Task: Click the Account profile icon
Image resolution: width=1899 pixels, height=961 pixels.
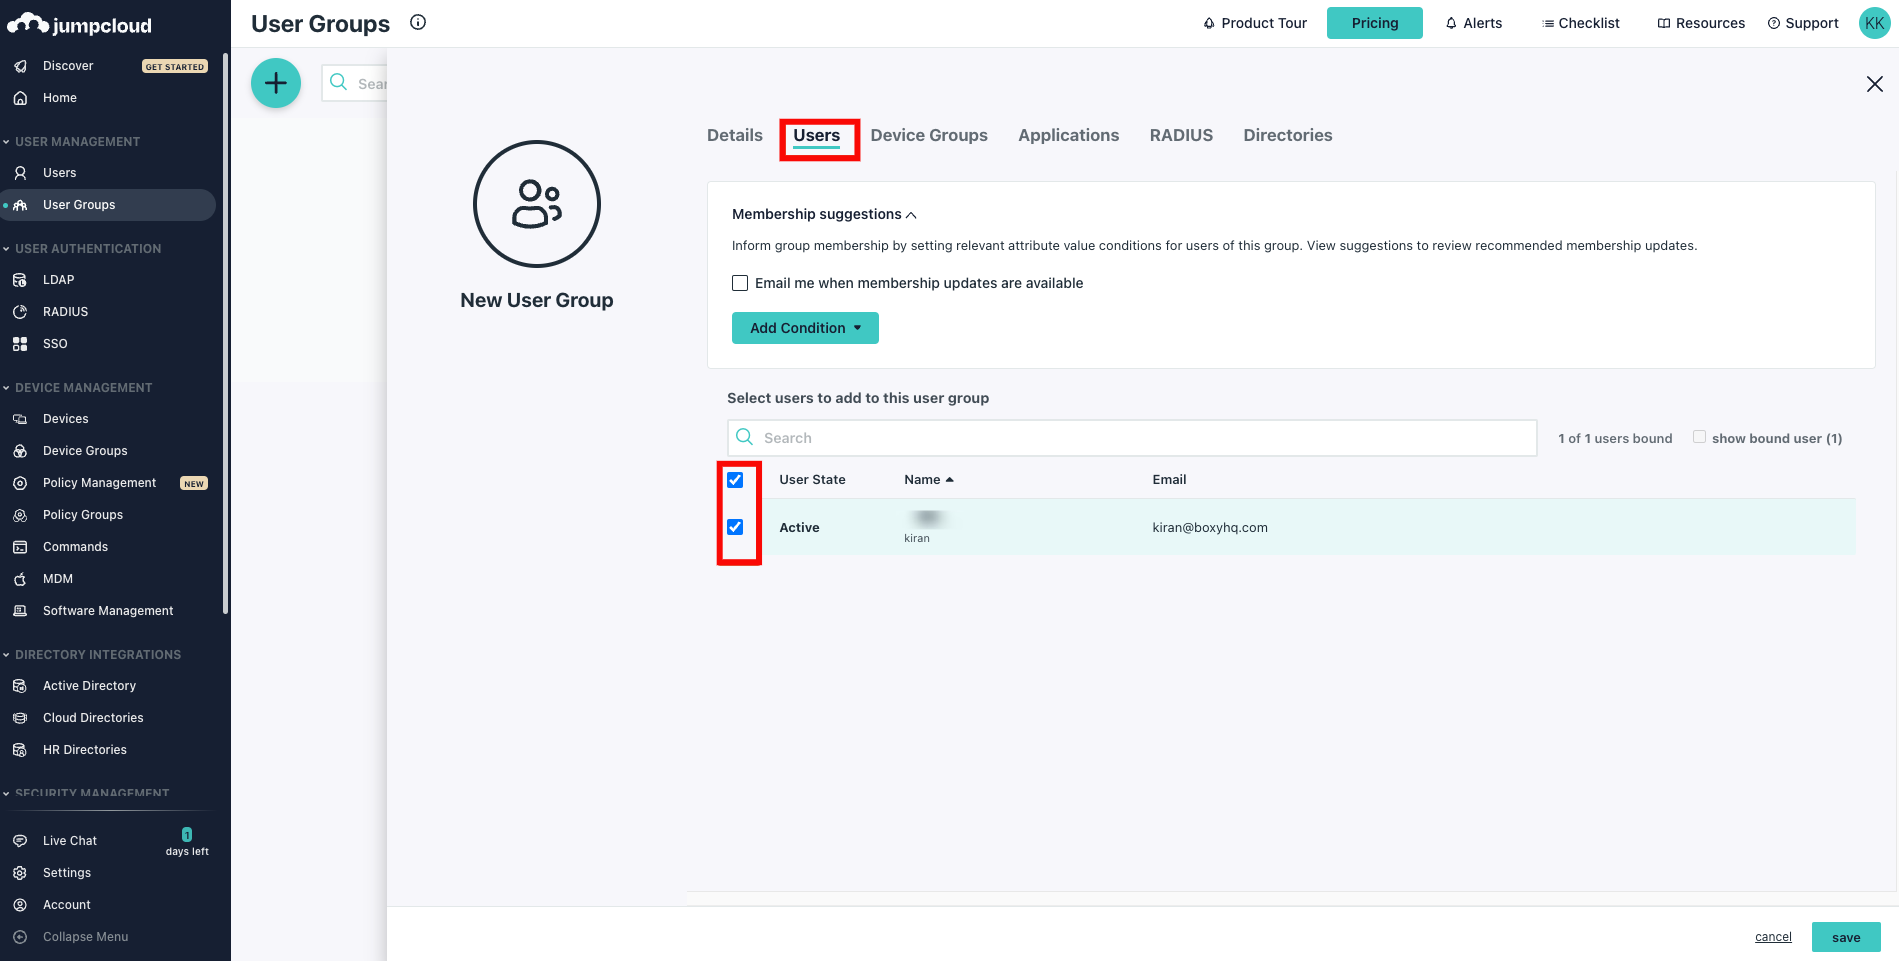Action: pyautogui.click(x=20, y=905)
